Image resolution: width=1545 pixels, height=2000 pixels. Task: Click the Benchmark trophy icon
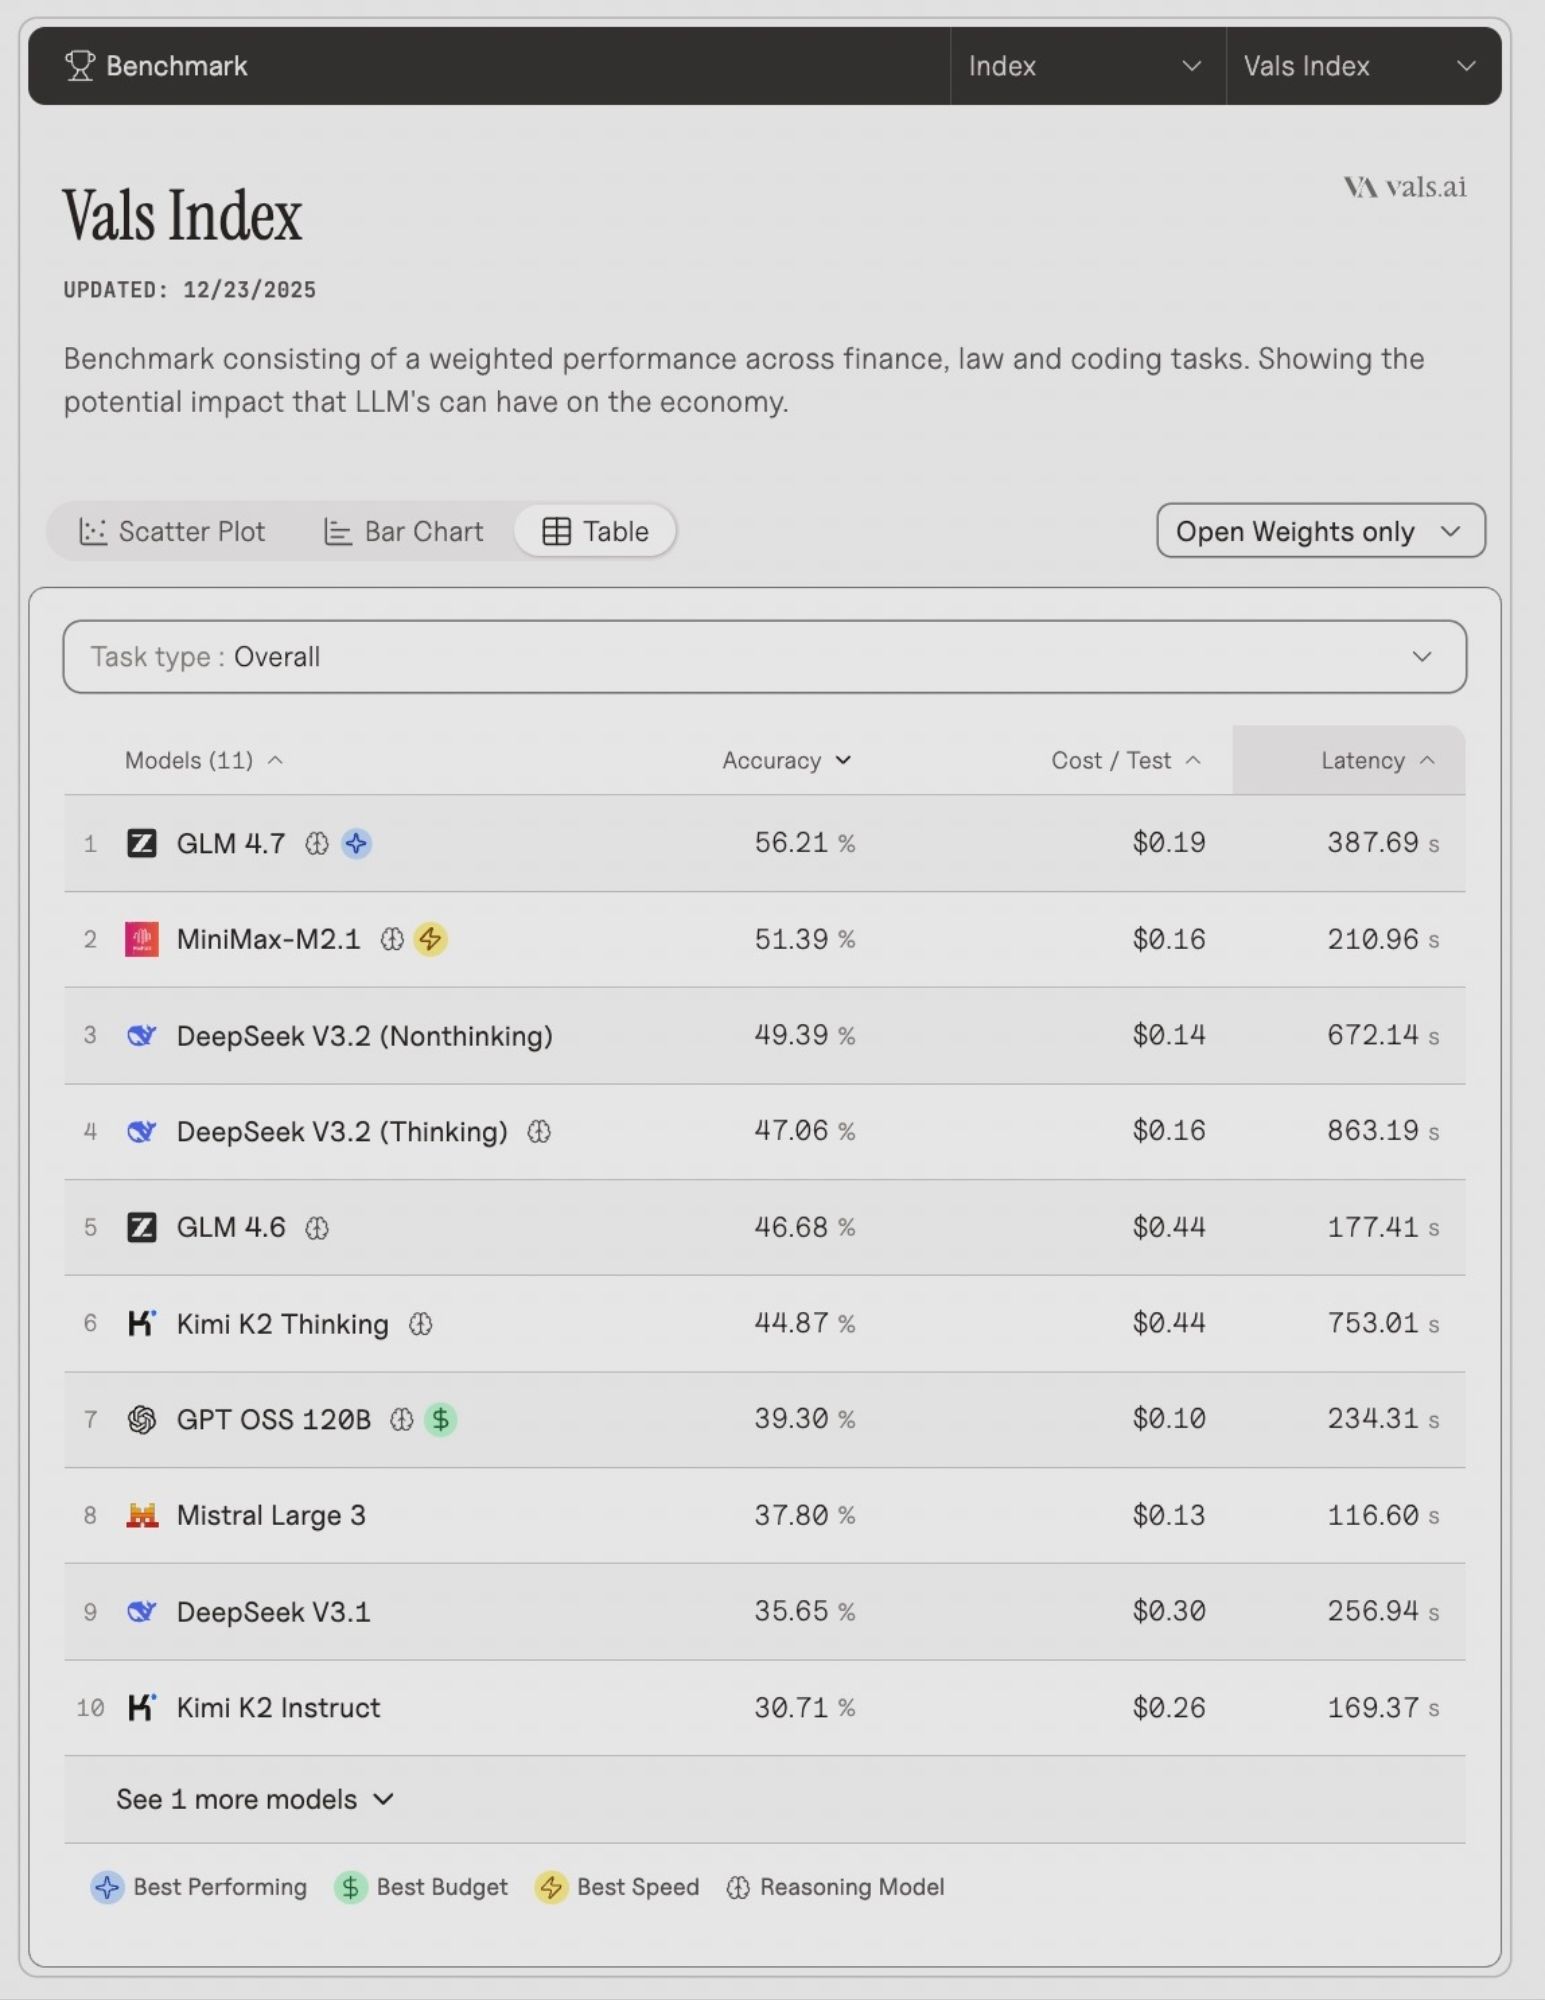click(79, 66)
